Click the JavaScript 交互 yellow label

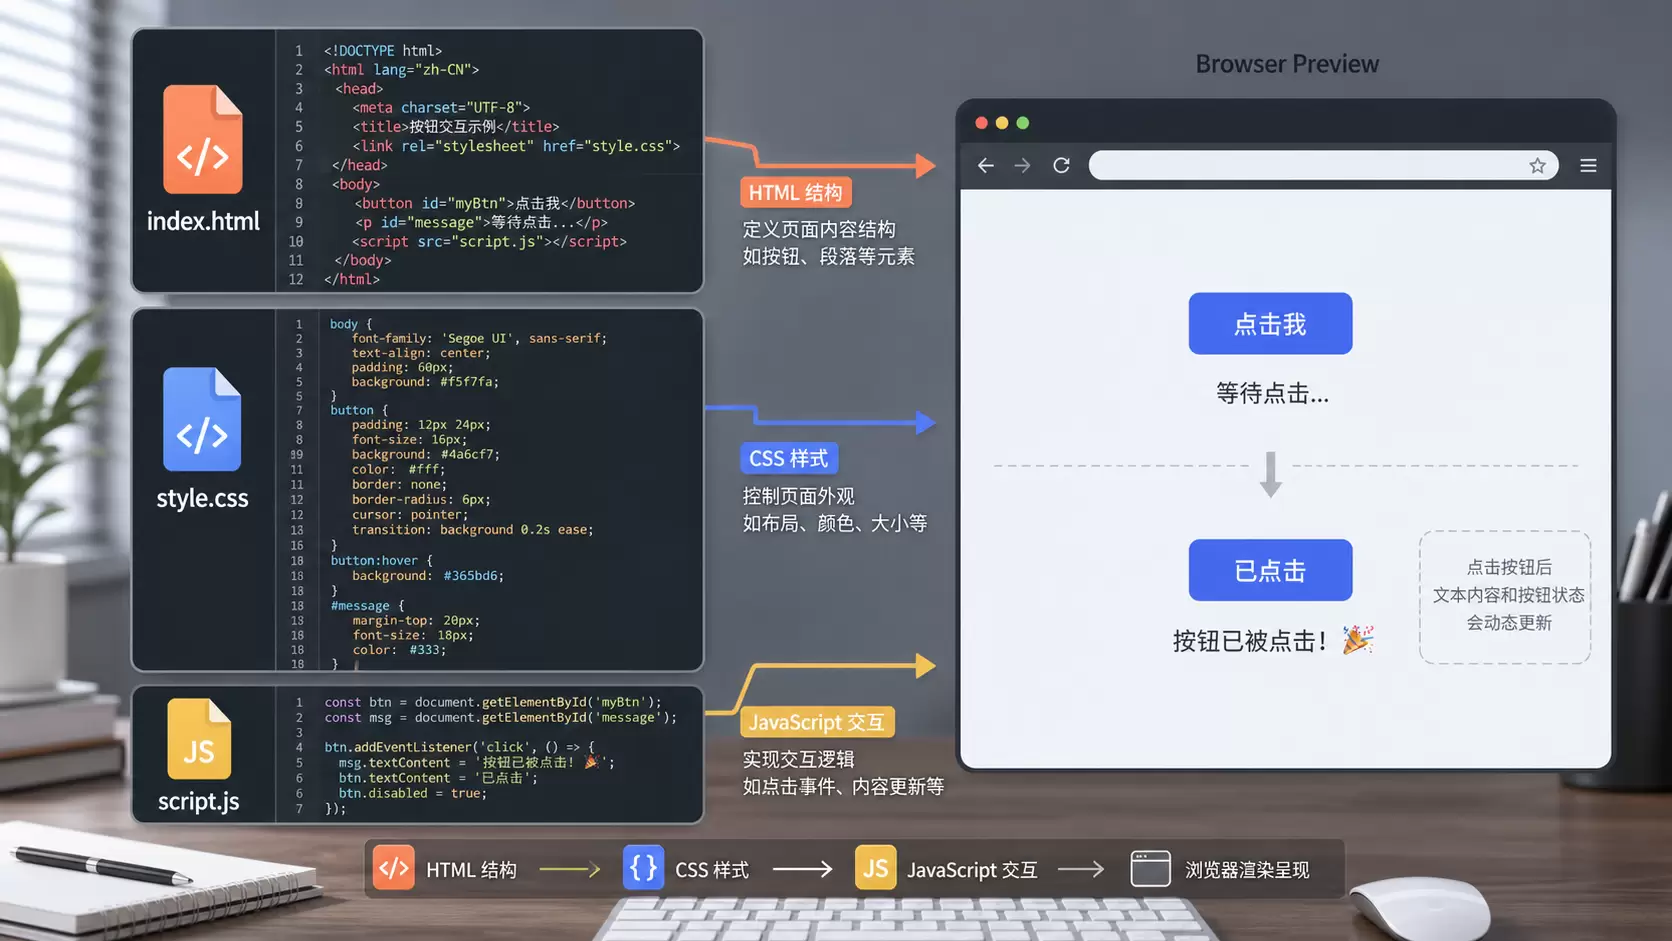coord(817,722)
